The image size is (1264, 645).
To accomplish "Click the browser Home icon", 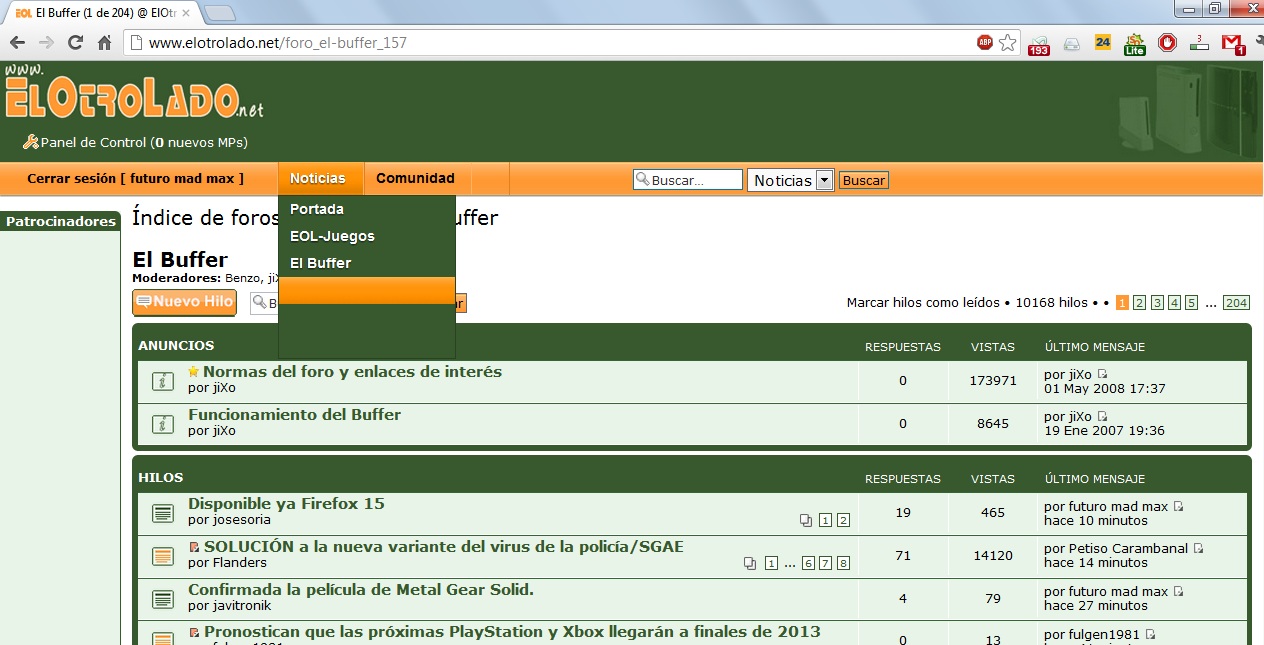I will coord(107,43).
